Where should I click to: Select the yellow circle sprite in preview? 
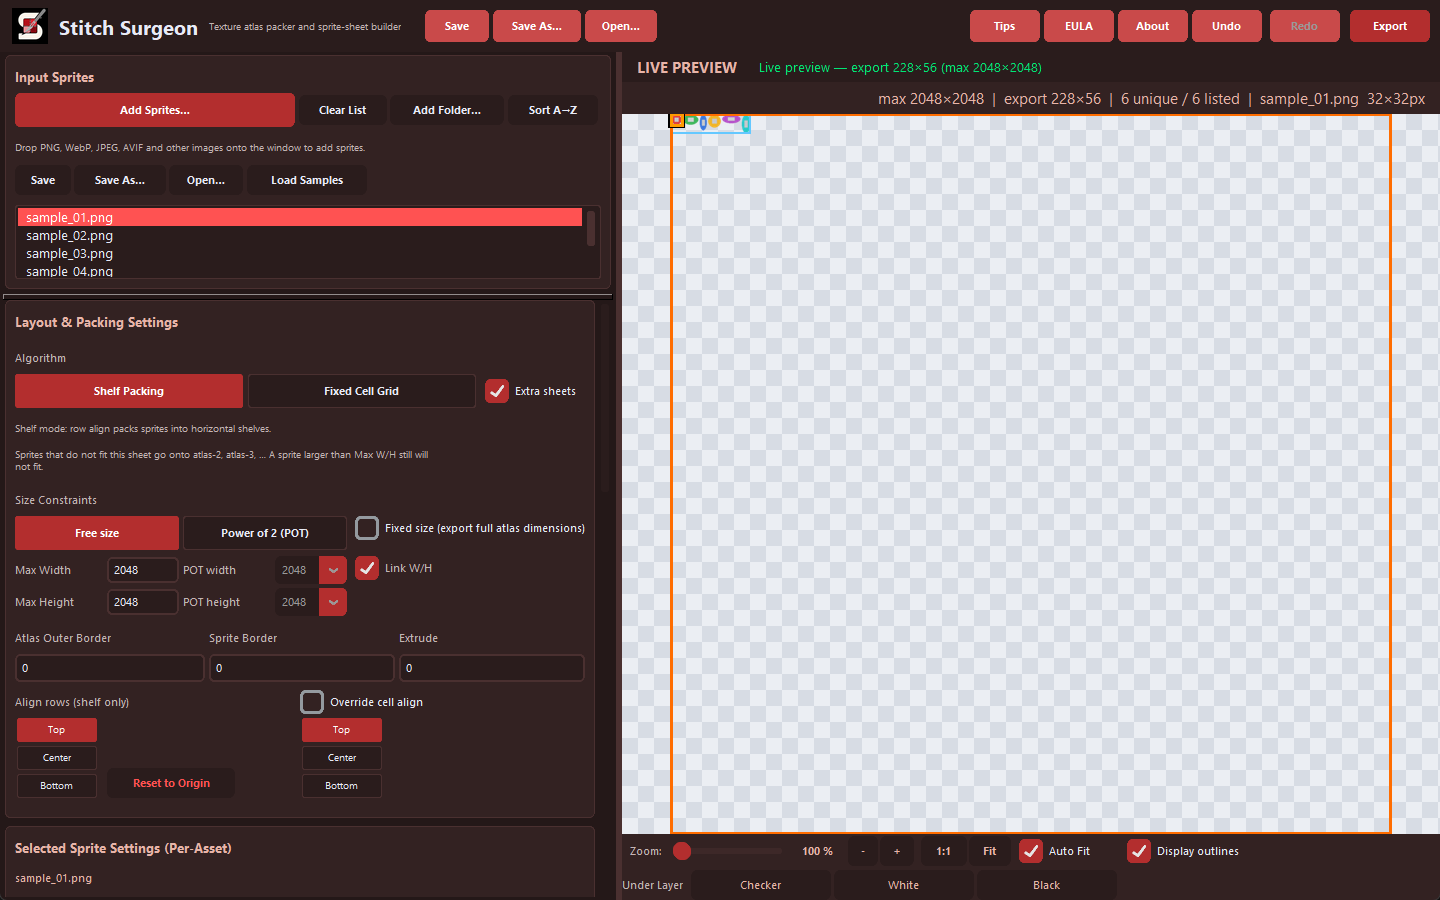[714, 121]
